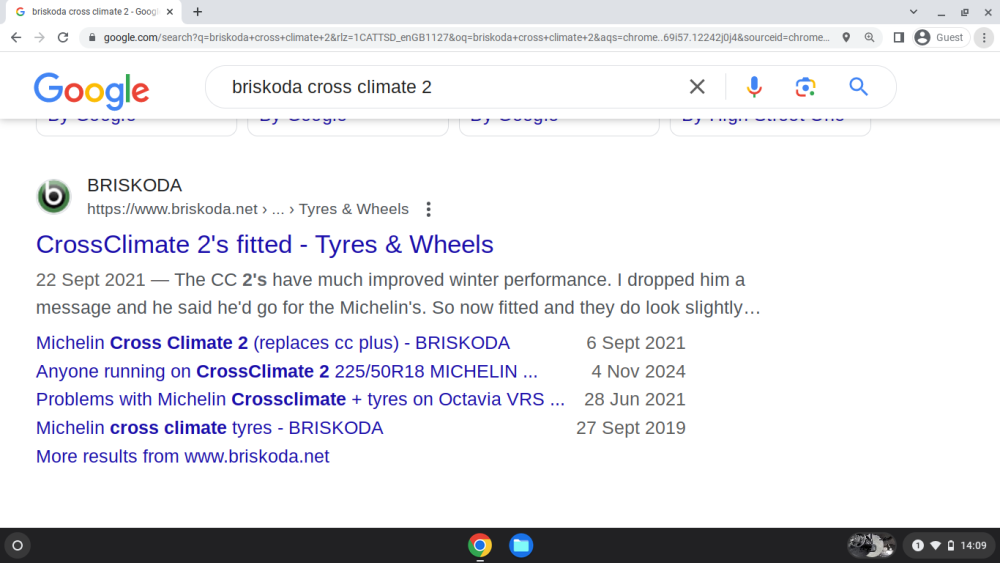Open the tab search dropdown arrow
The width and height of the screenshot is (1000, 563).
tap(913, 11)
